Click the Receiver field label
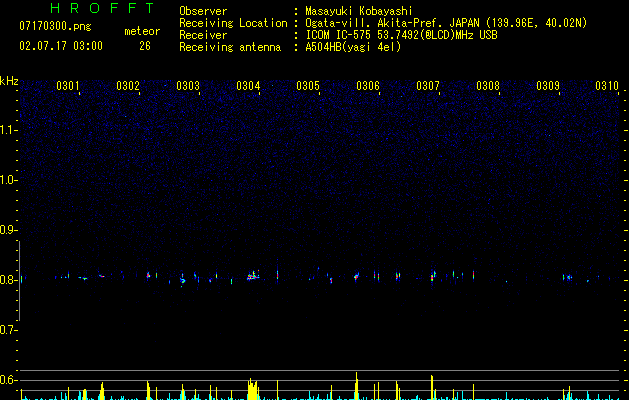The height and width of the screenshot is (400, 629). point(203,35)
